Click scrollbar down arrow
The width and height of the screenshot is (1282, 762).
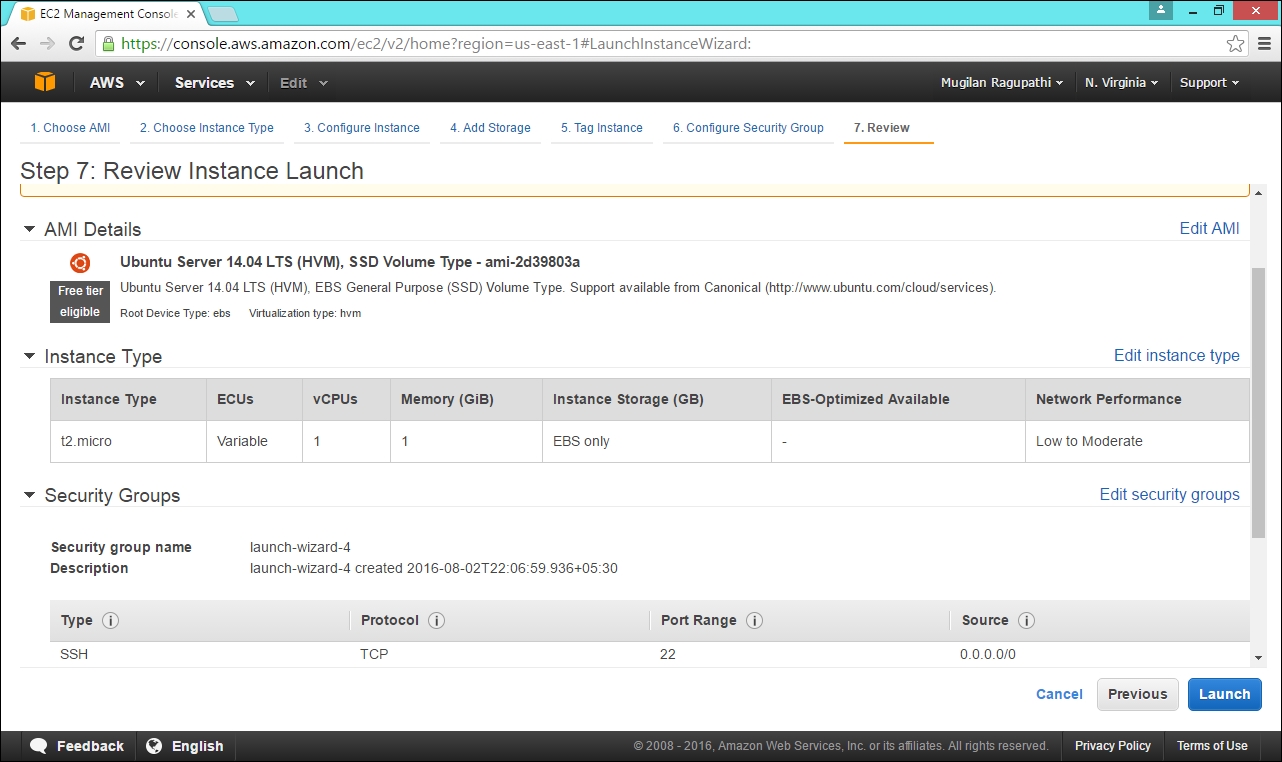click(x=1258, y=657)
